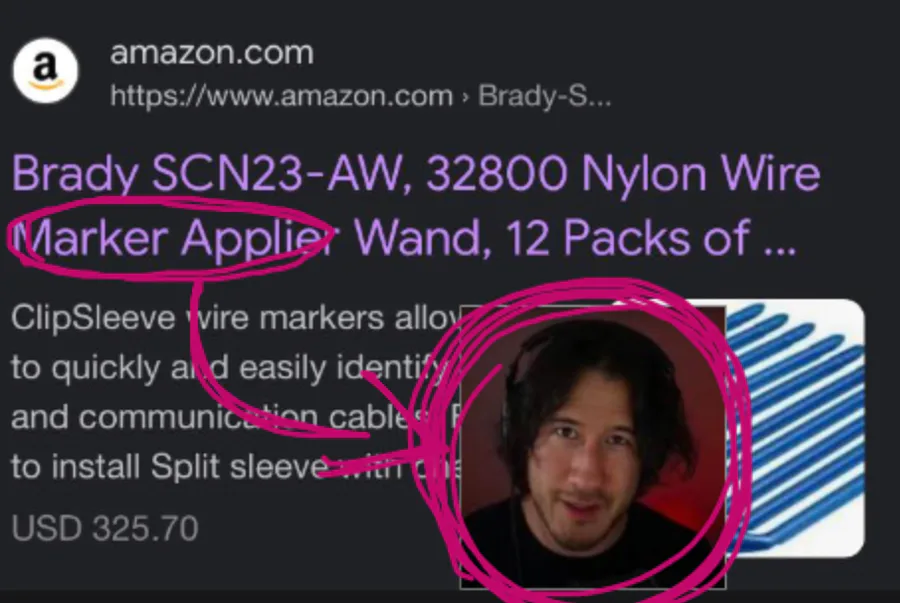Click the Amazon logo favicon
Image resolution: width=900 pixels, height=603 pixels.
[x=45, y=71]
